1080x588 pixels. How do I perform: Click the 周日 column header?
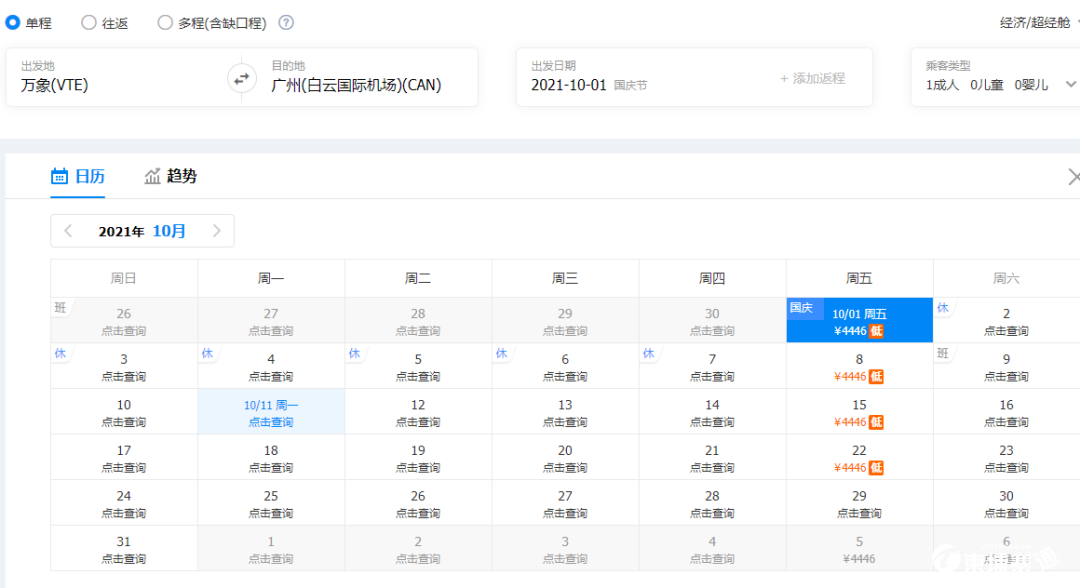pyautogui.click(x=124, y=278)
